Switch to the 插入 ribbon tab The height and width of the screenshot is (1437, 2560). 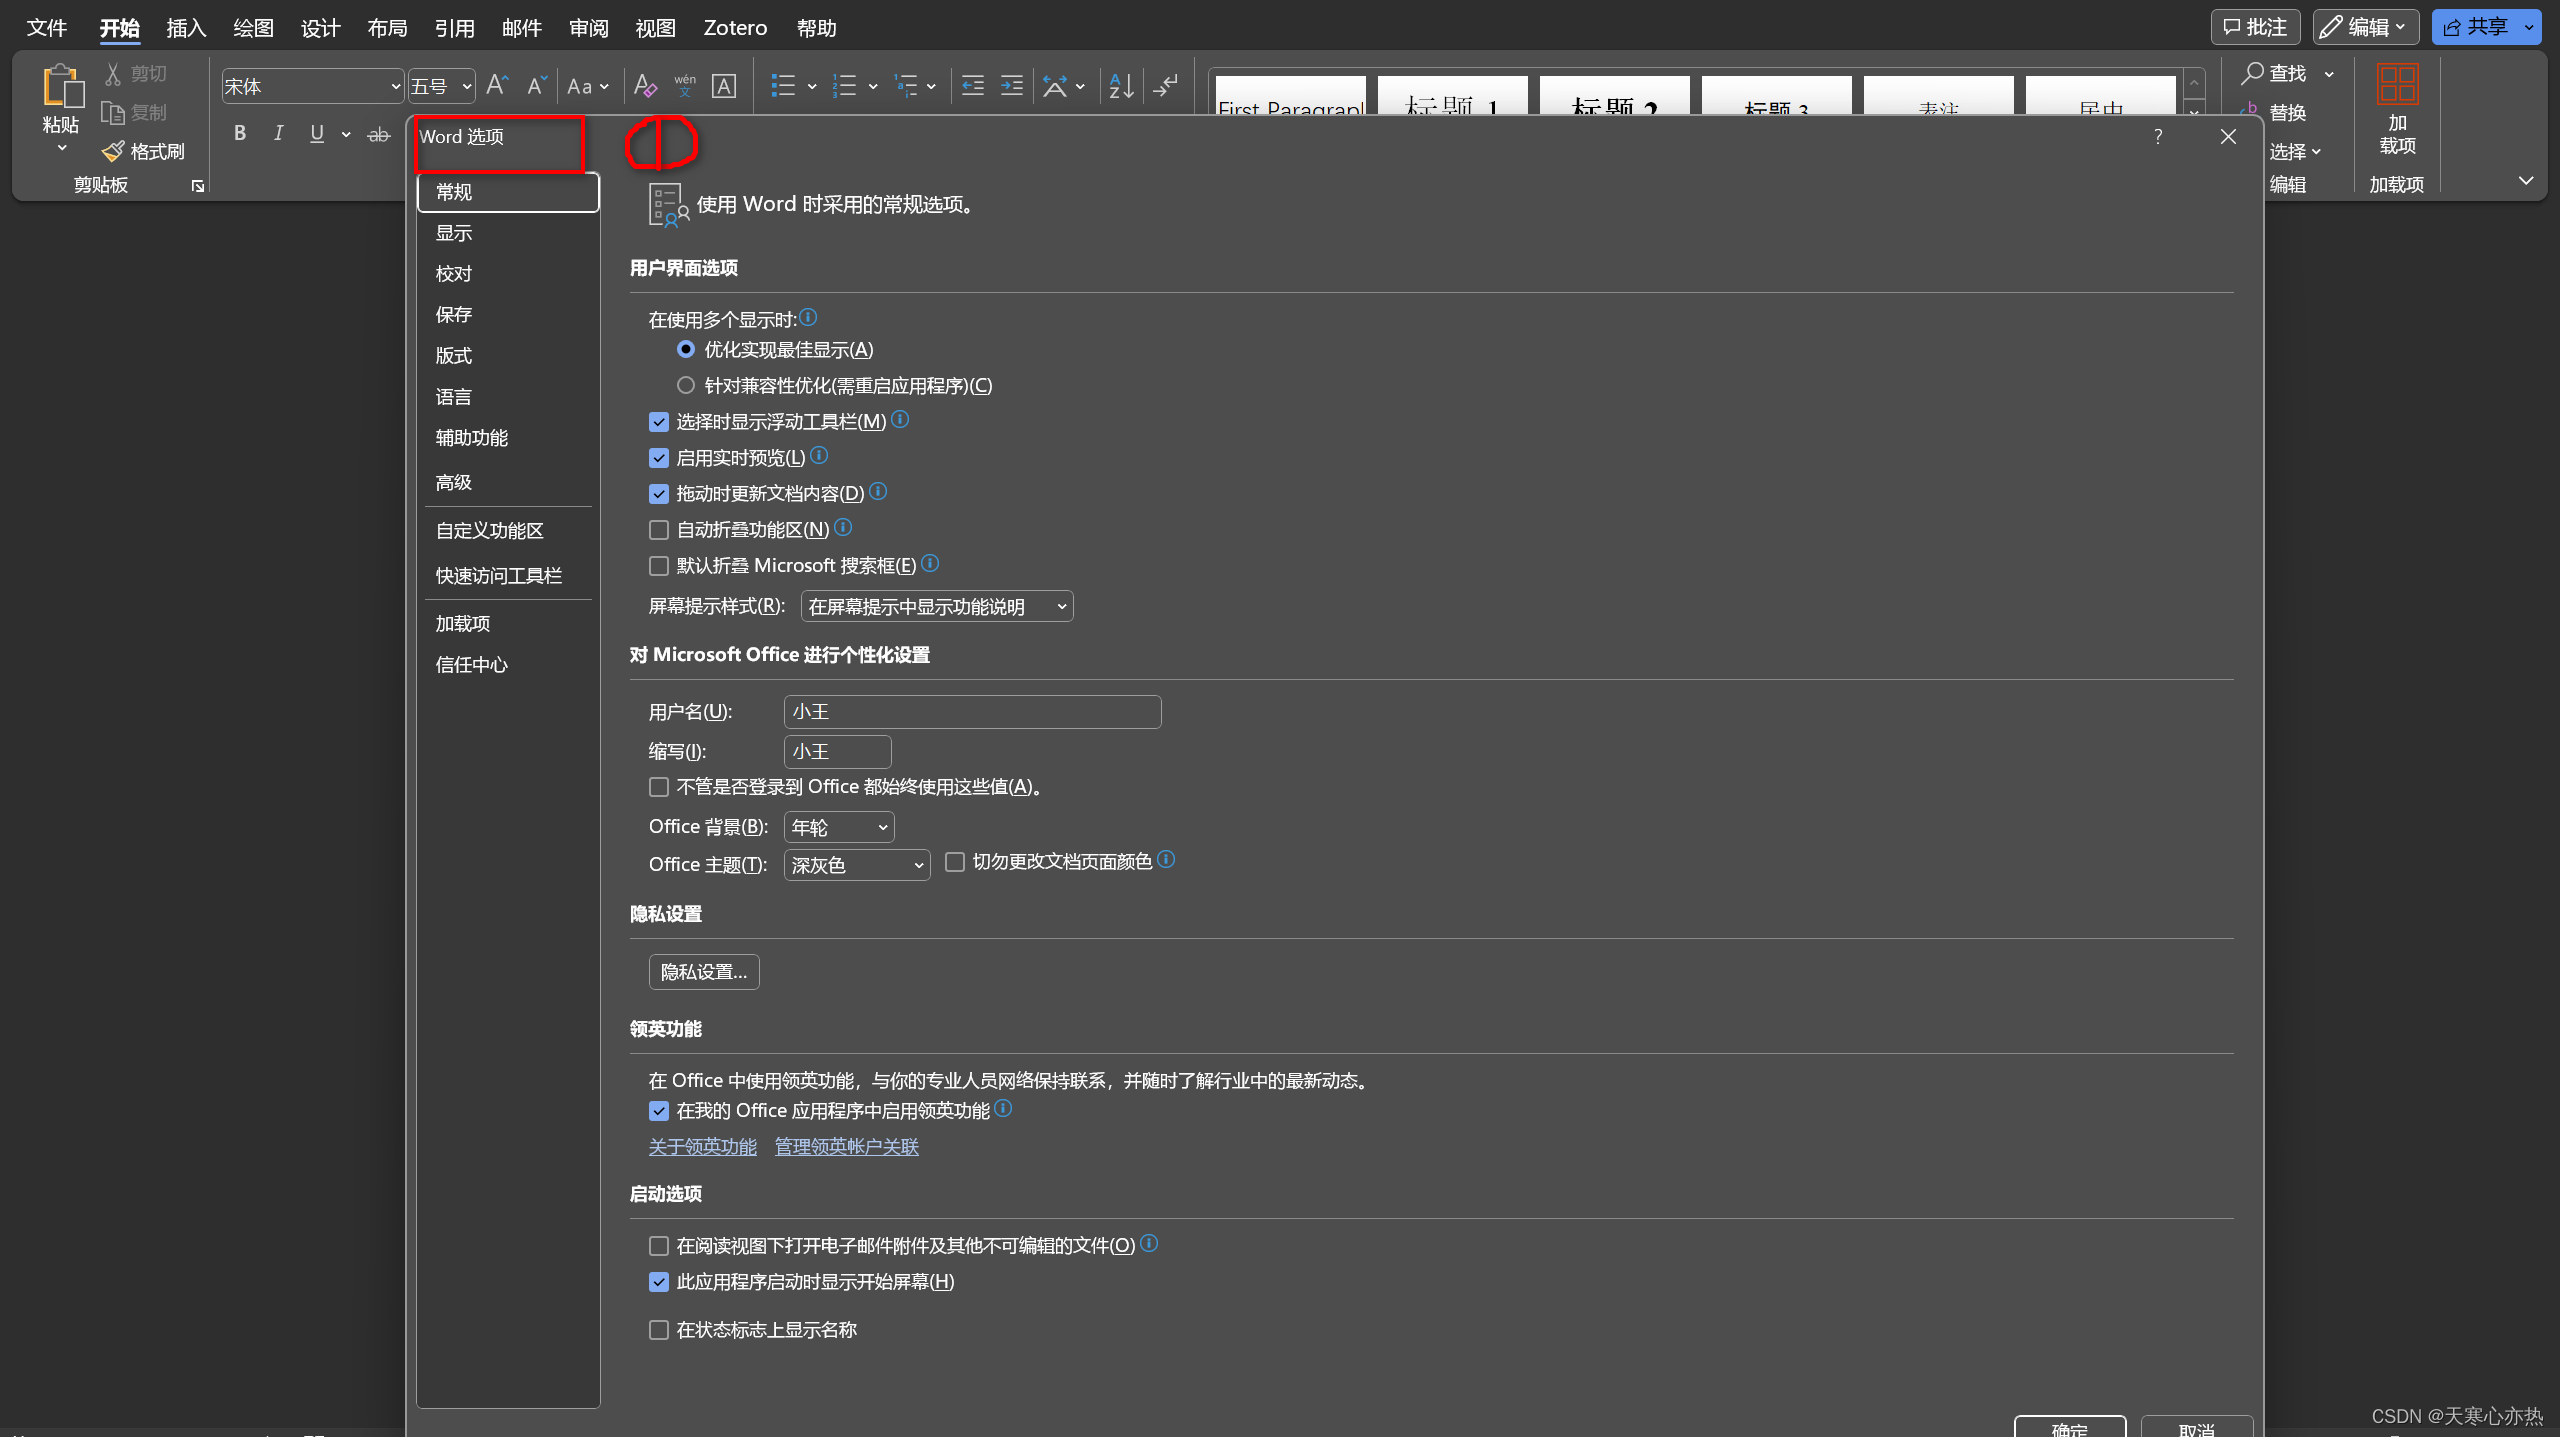pos(186,28)
